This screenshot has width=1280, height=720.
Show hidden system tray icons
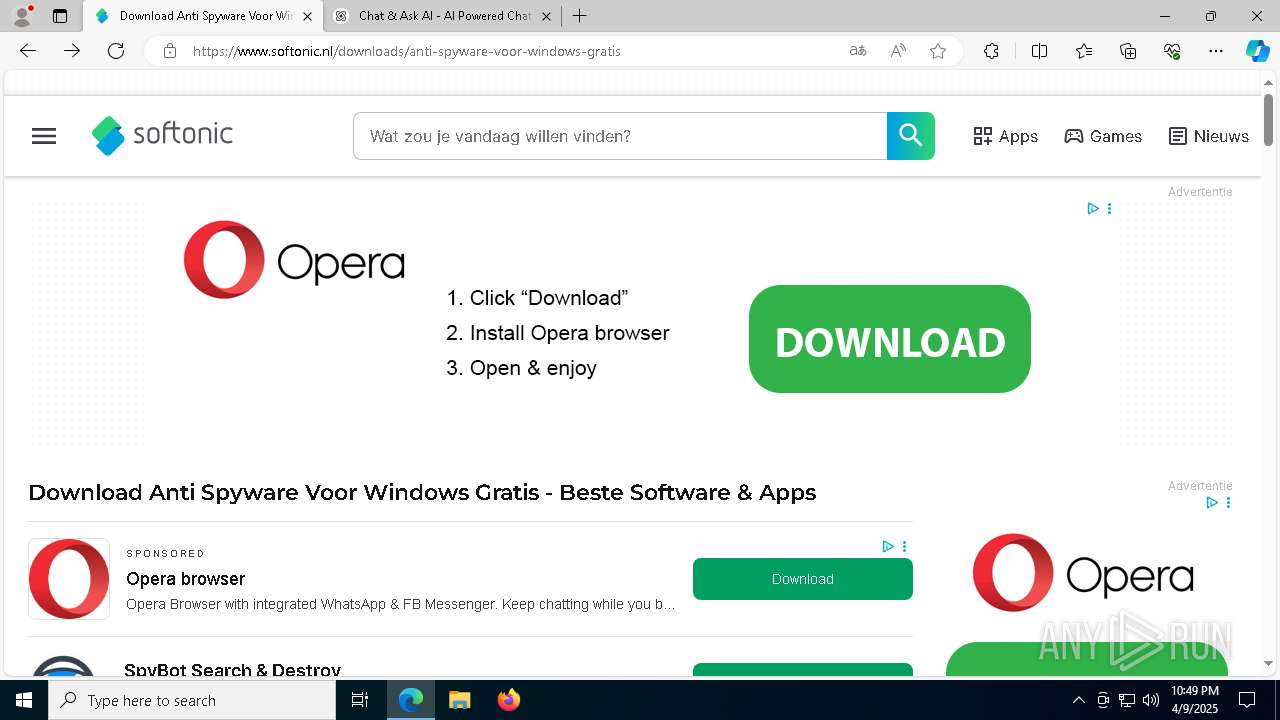point(1078,700)
